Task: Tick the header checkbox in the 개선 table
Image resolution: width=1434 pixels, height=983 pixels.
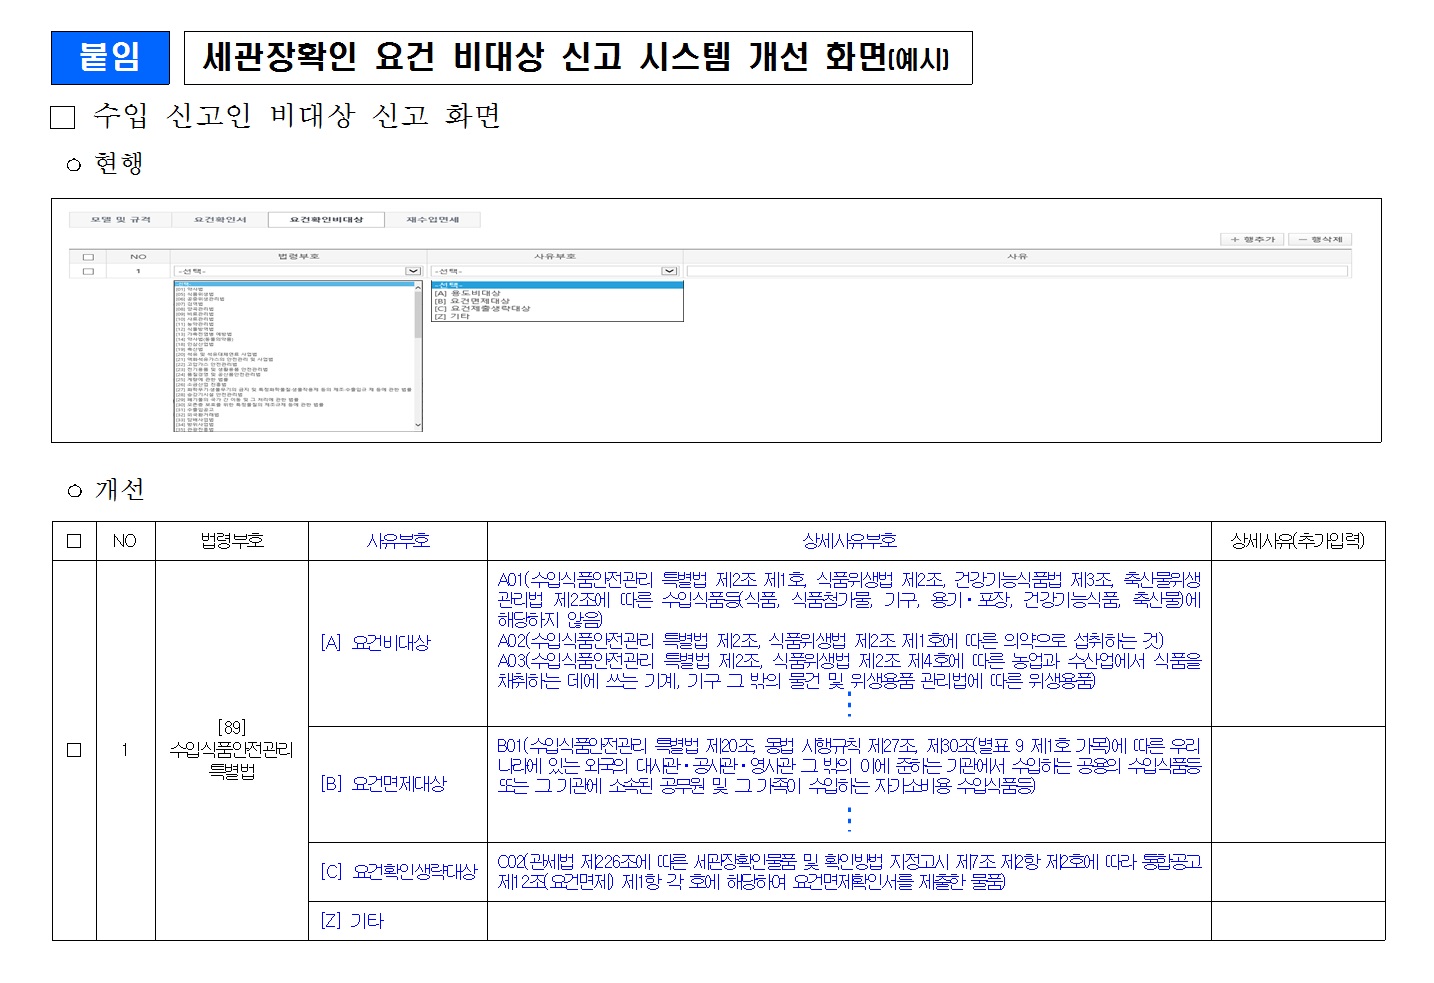Action: pyautogui.click(x=74, y=541)
